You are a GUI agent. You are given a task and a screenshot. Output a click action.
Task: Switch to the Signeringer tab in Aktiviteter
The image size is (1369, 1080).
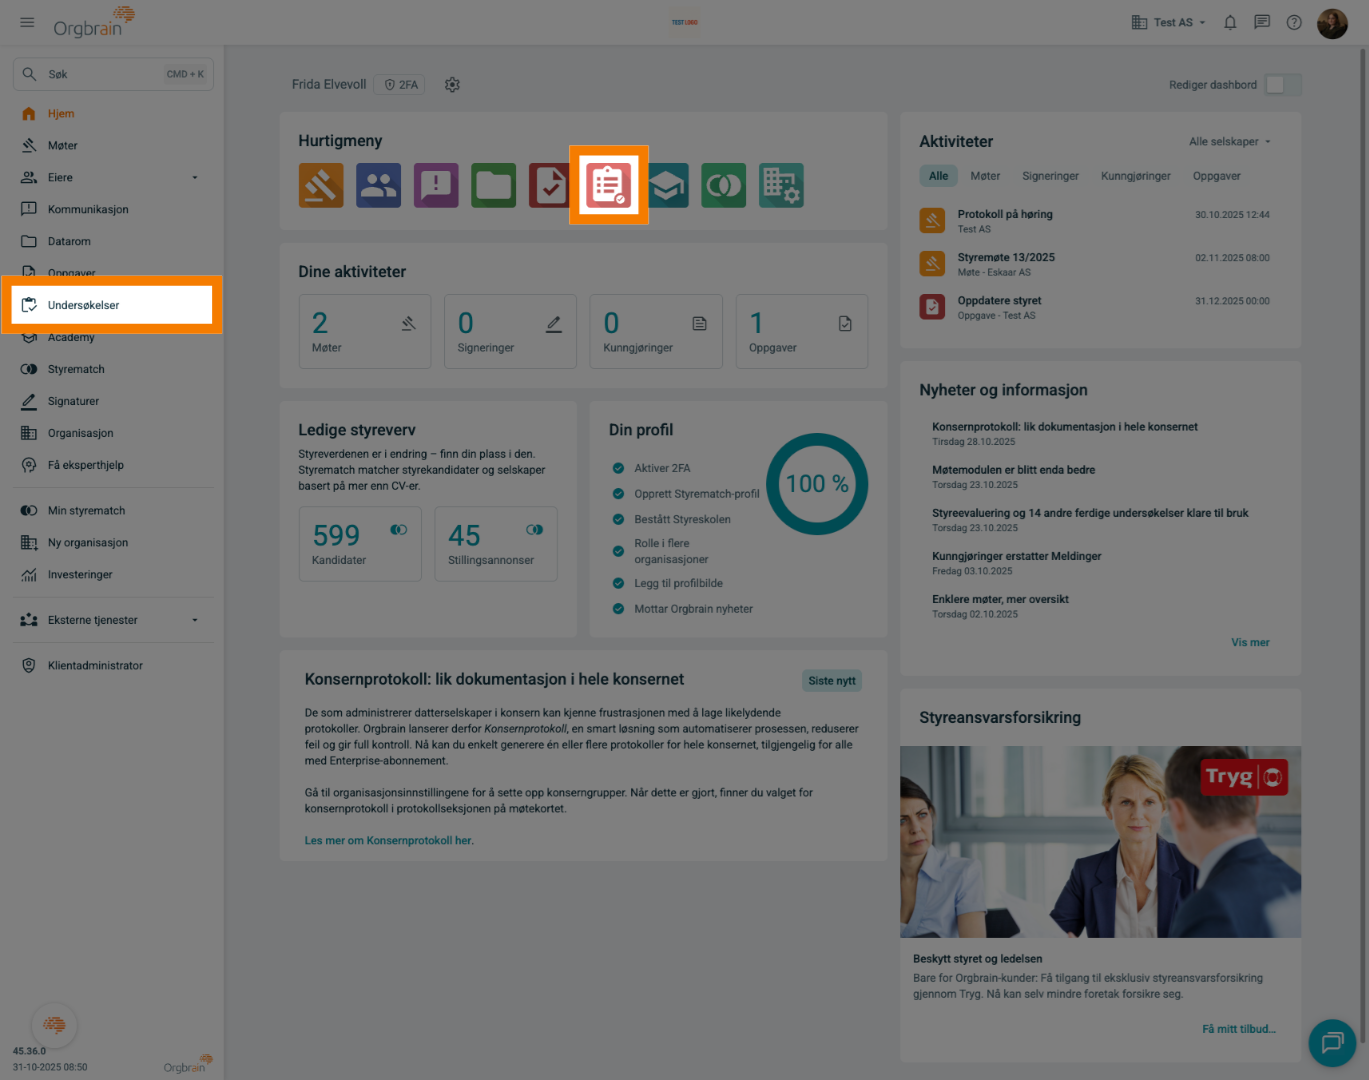pos(1050,176)
